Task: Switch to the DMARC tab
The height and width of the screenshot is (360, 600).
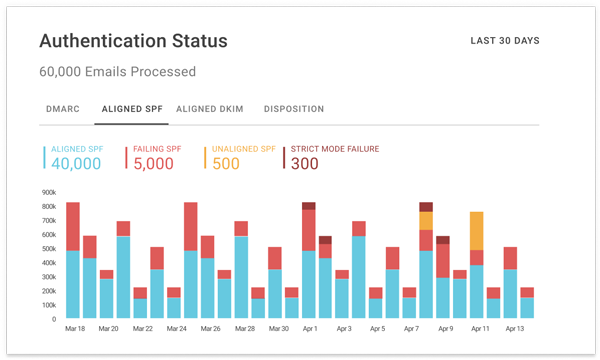Action: click(63, 109)
